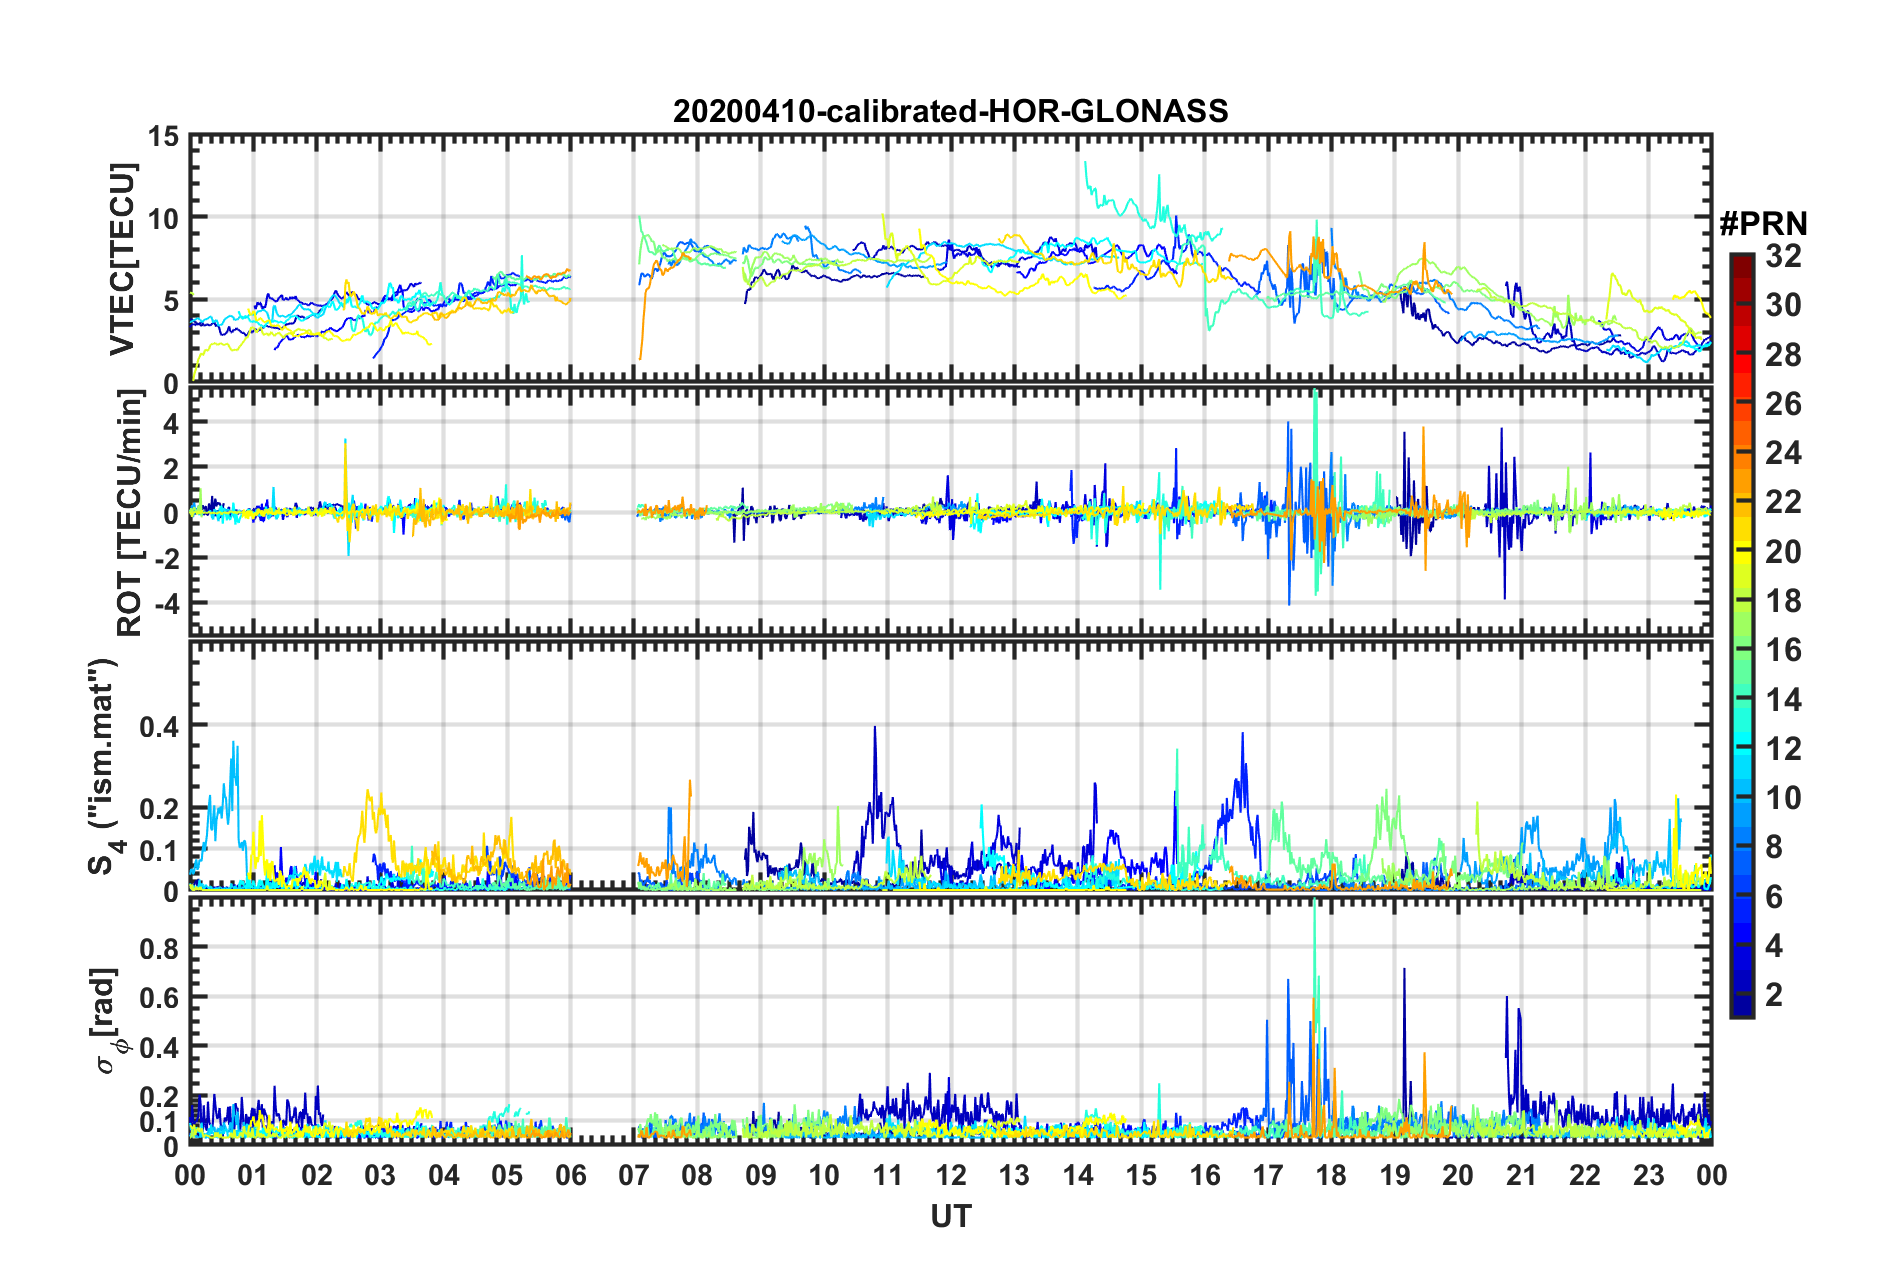Click the green colorbar region near 16

tap(1742, 650)
